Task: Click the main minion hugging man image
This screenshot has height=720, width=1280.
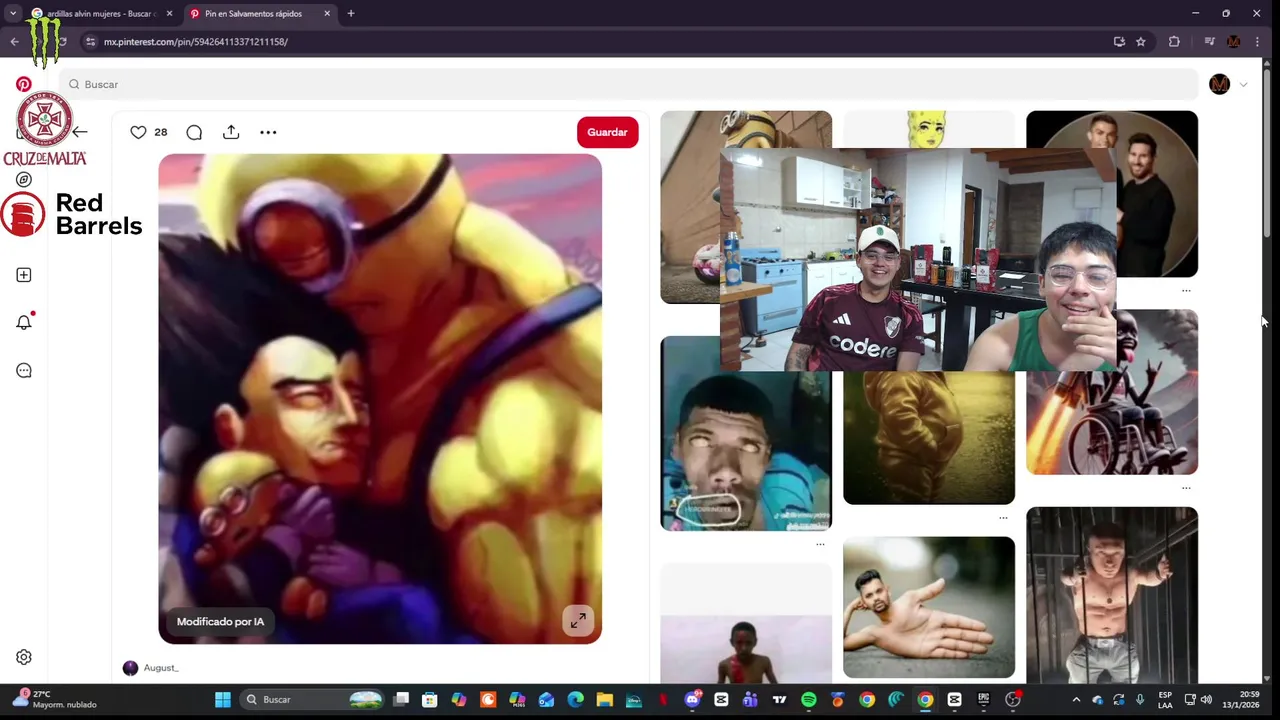Action: tap(380, 398)
